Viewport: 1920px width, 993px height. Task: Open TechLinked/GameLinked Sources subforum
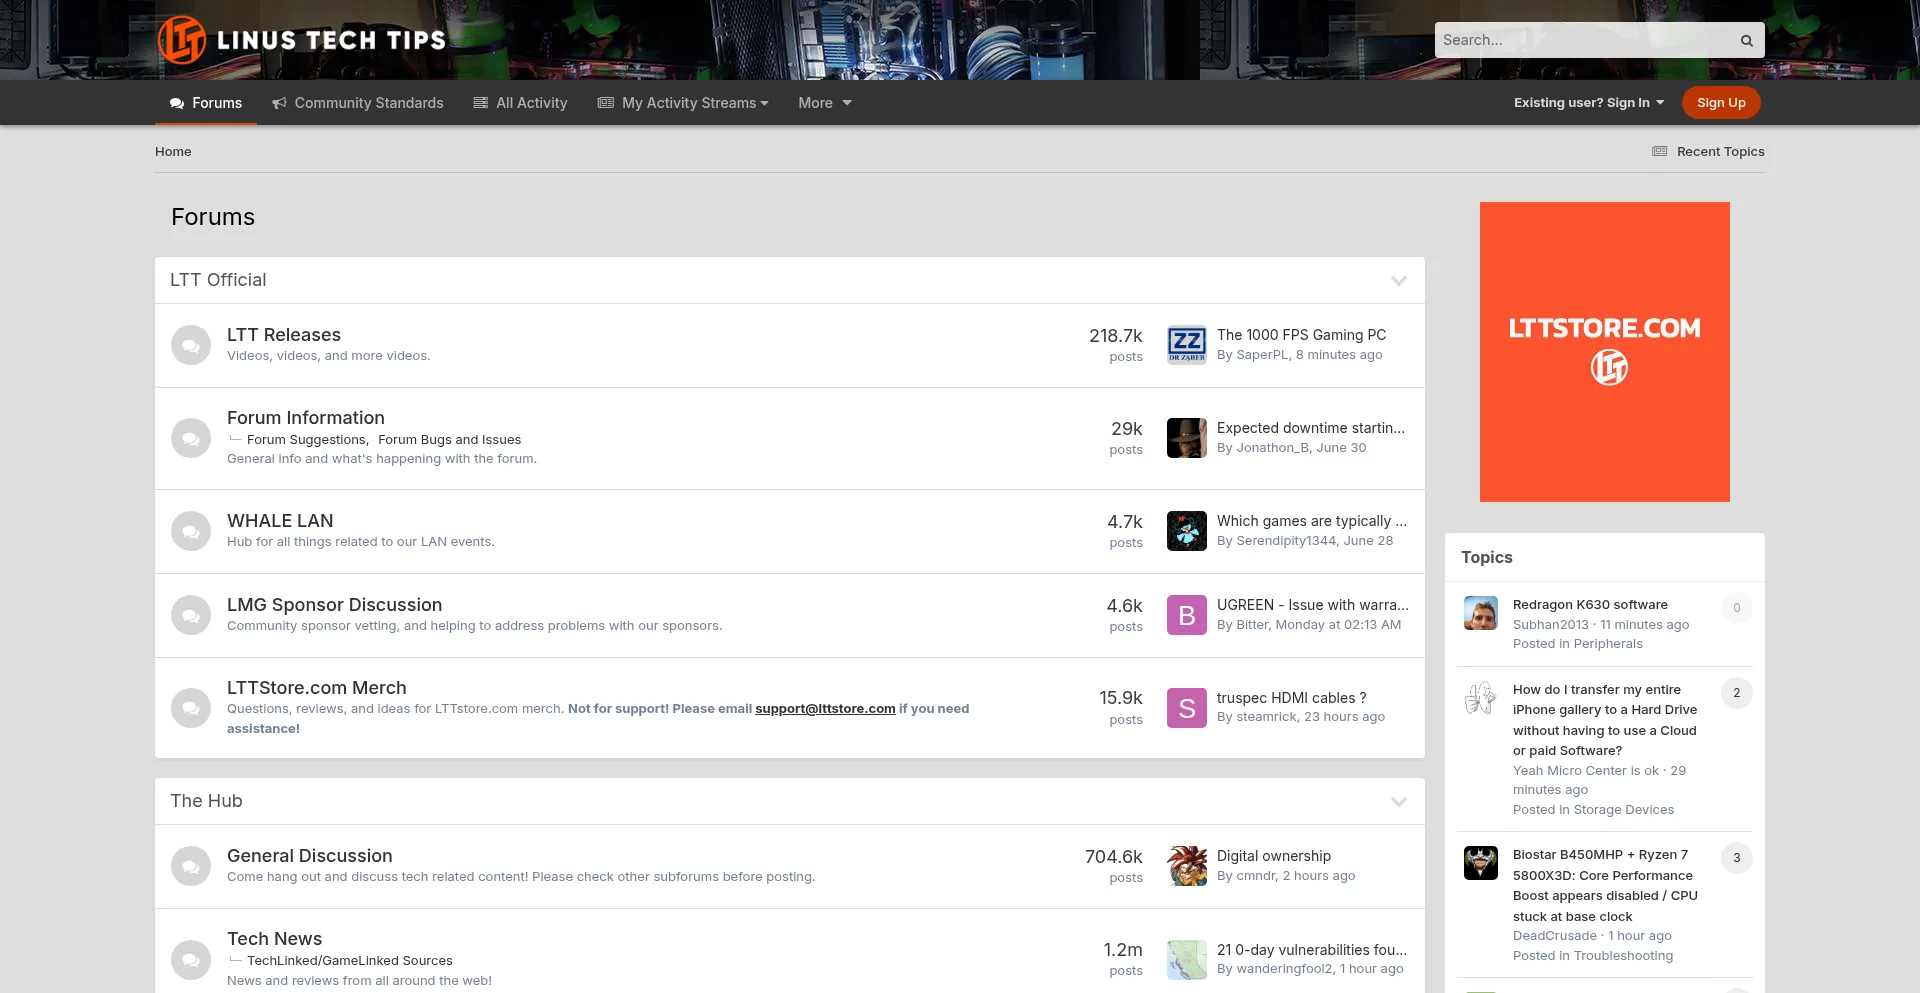350,961
